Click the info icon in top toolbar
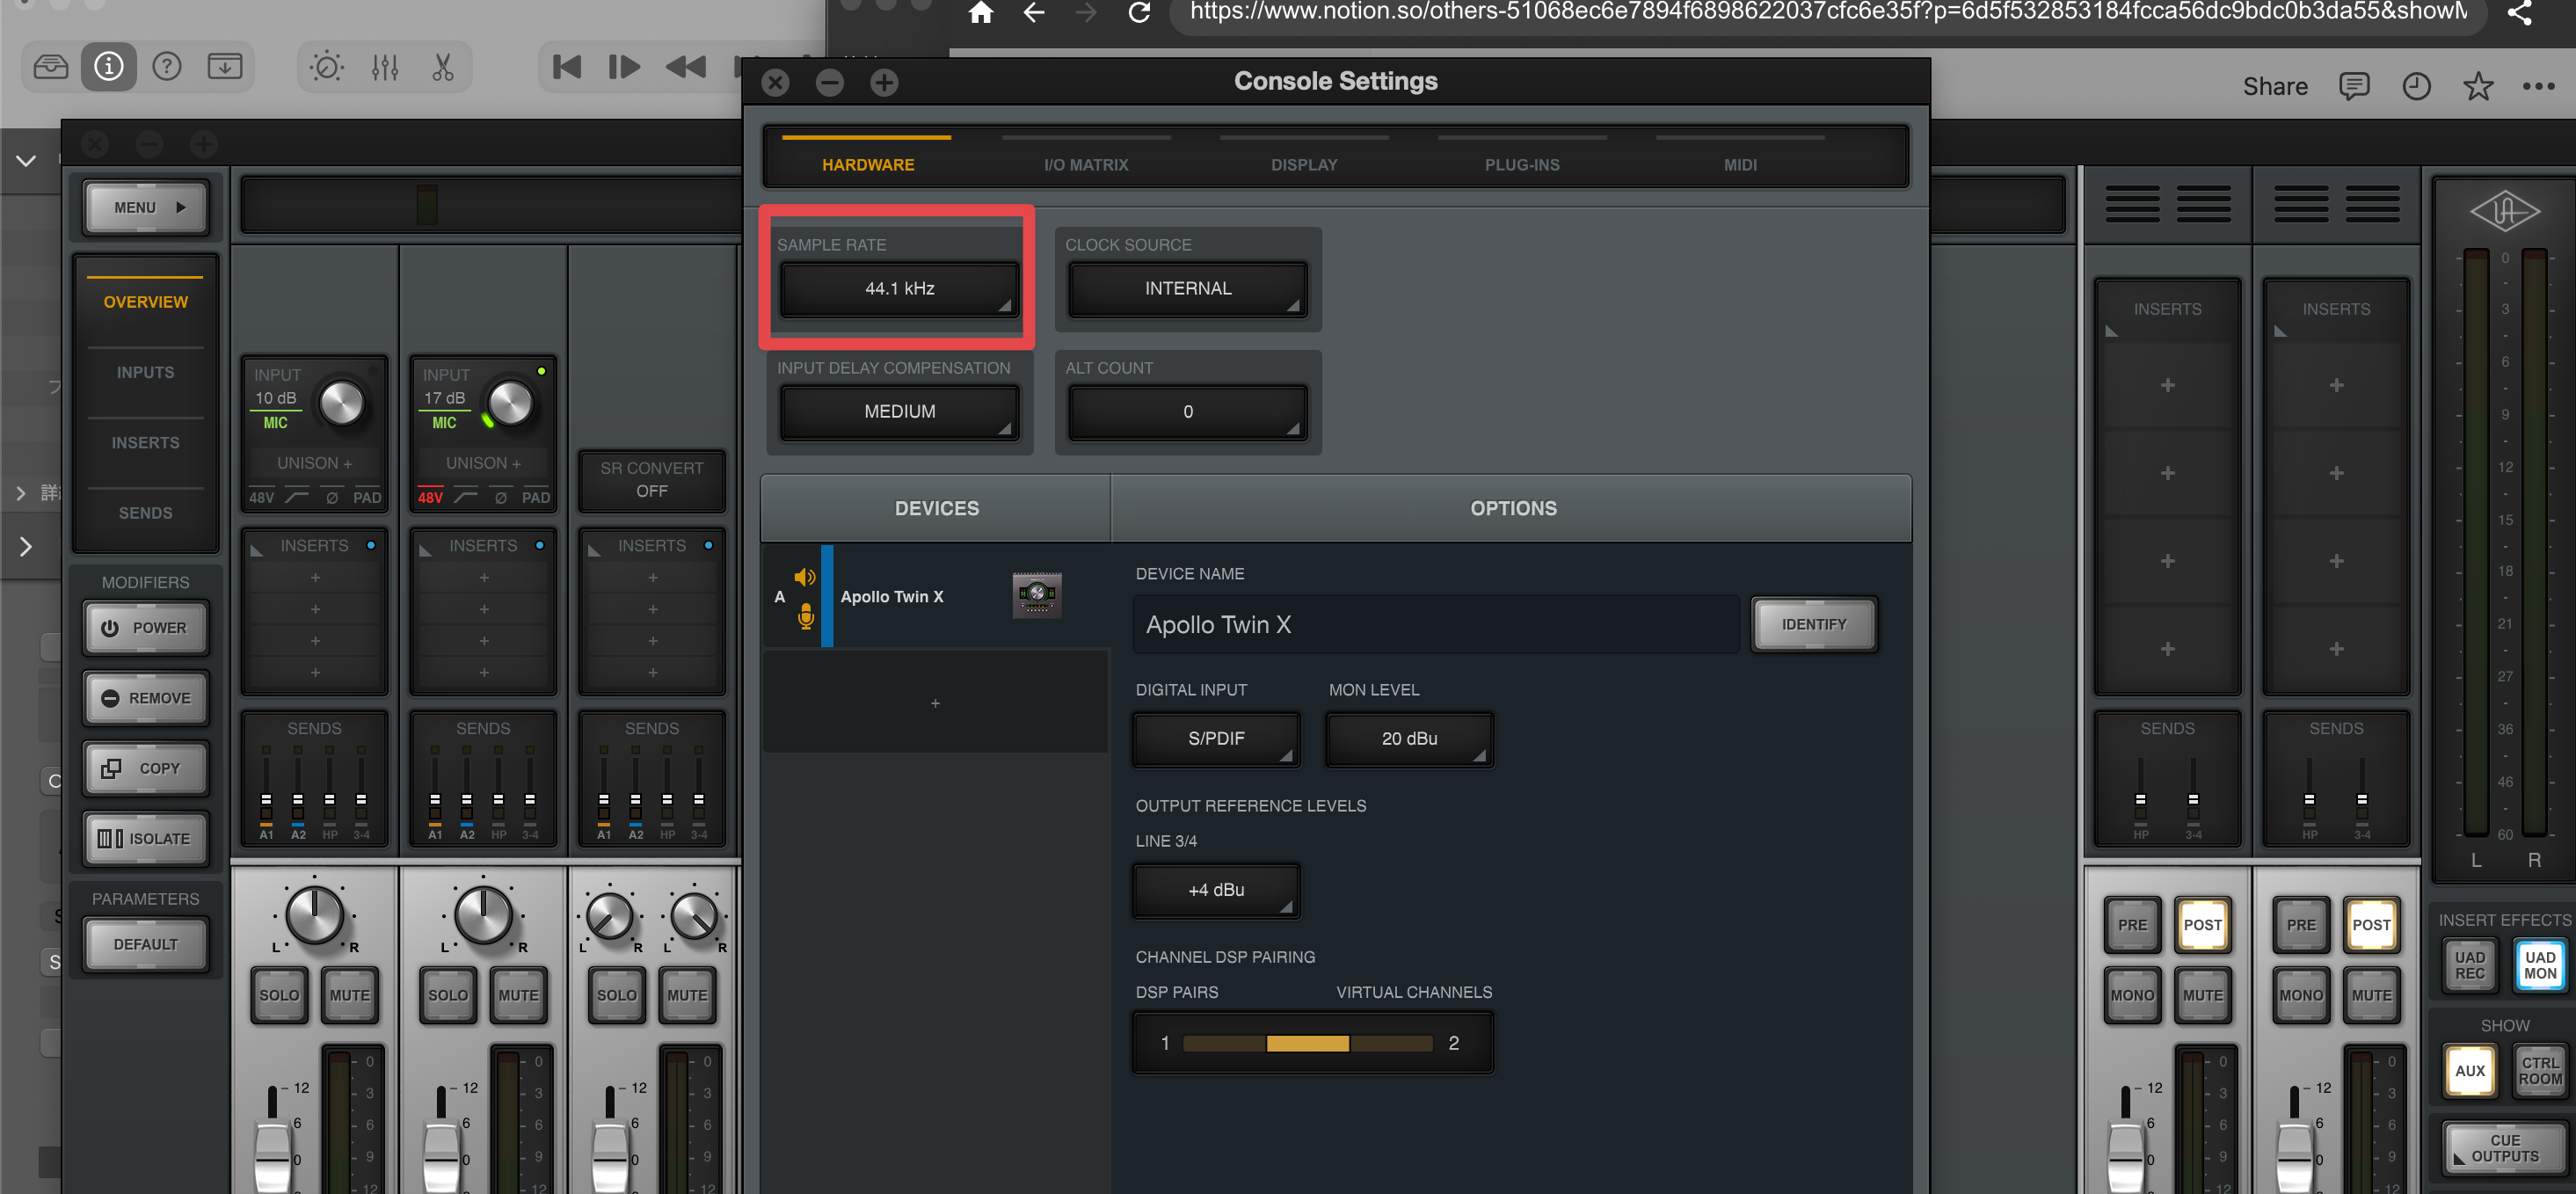The image size is (2576, 1194). [108, 67]
